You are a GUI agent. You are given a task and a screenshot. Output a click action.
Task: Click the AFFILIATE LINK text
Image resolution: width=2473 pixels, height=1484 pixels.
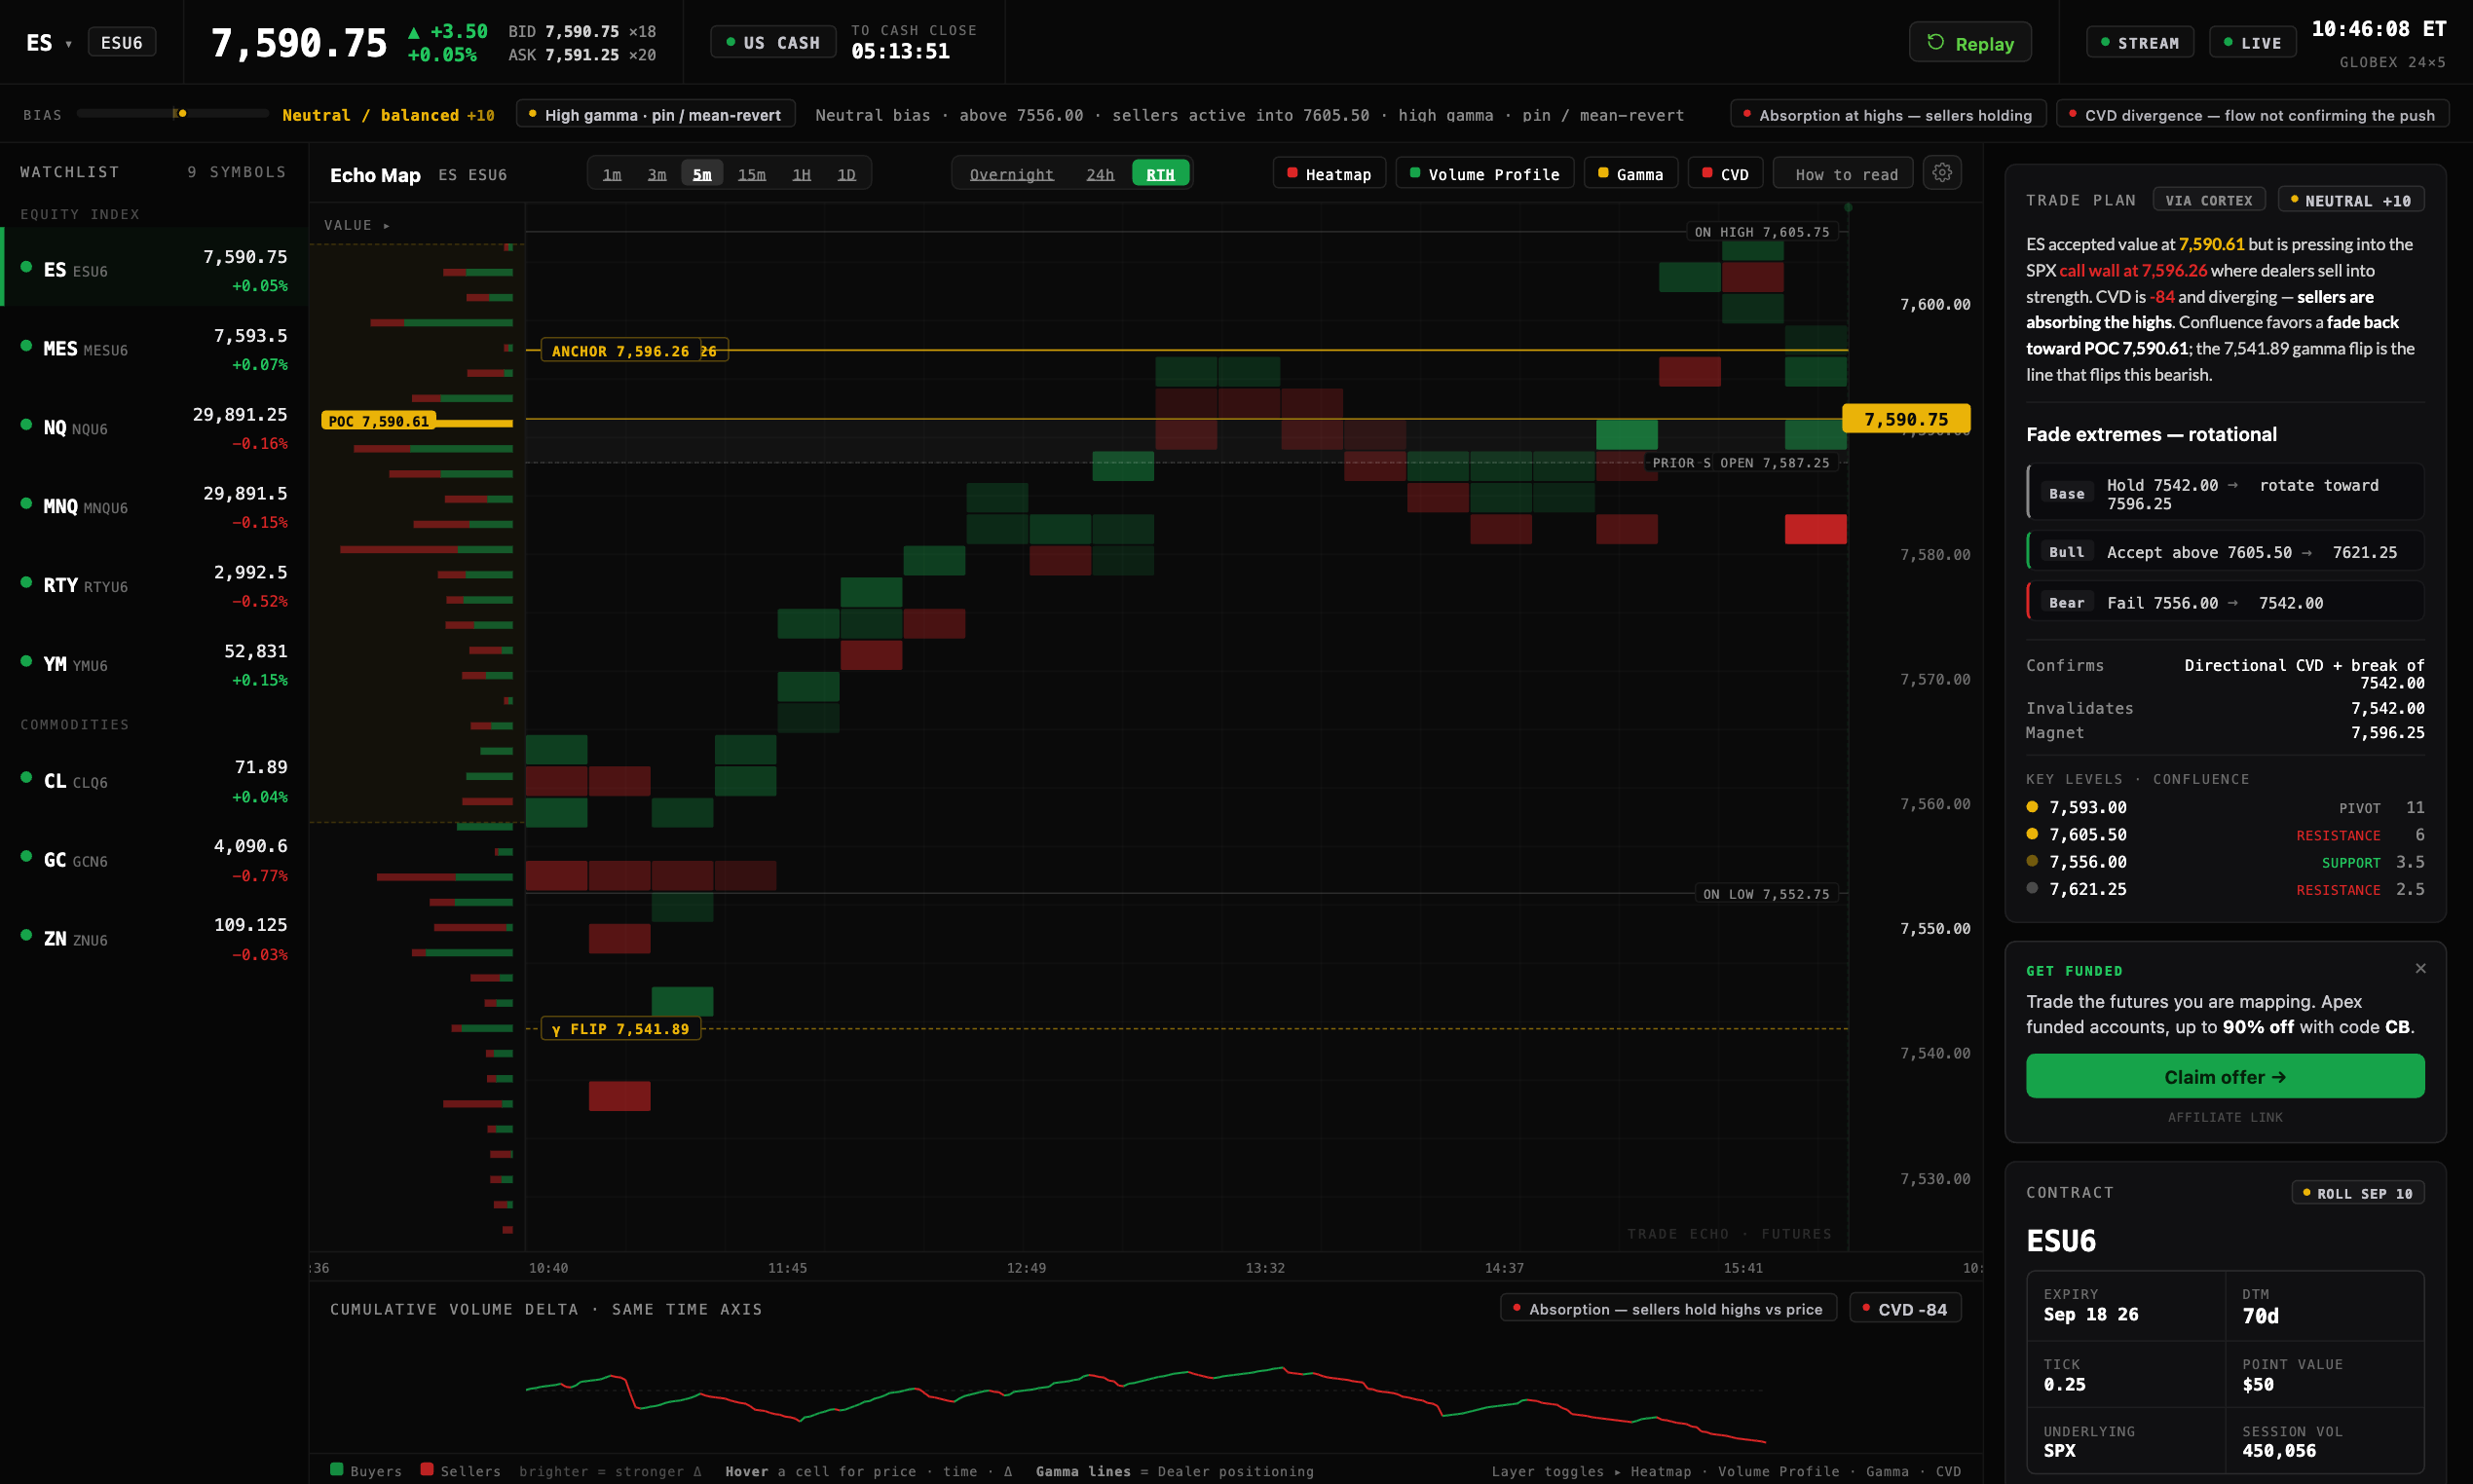click(2224, 1118)
